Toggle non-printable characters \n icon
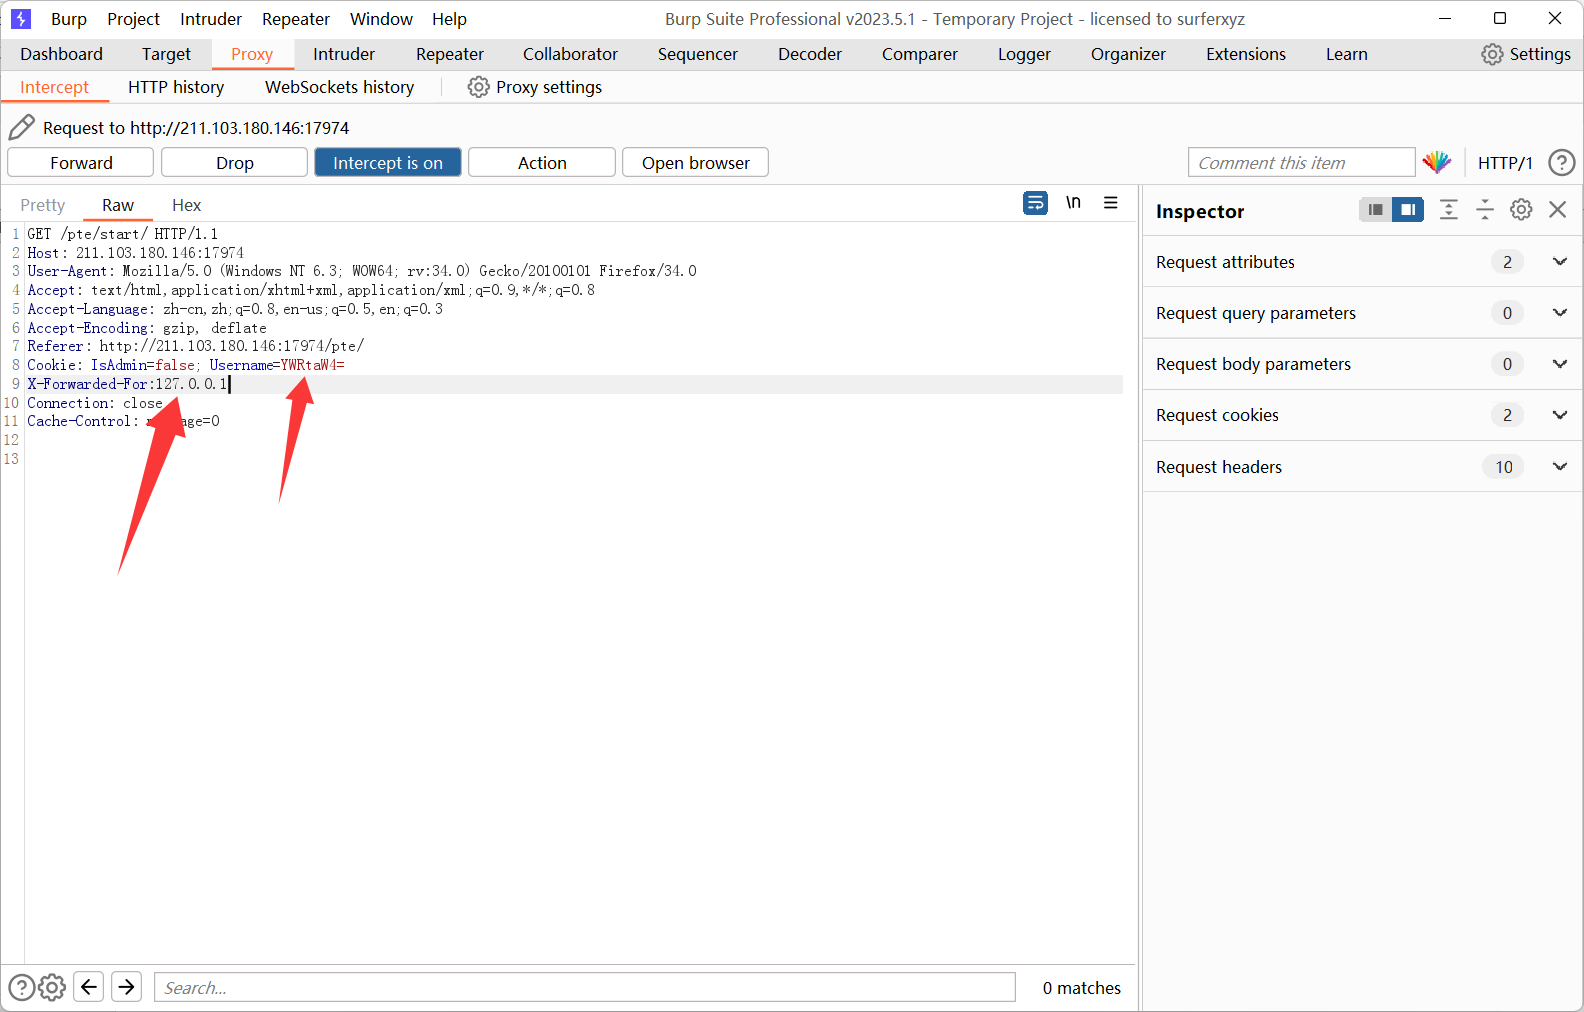1584x1012 pixels. click(1073, 202)
